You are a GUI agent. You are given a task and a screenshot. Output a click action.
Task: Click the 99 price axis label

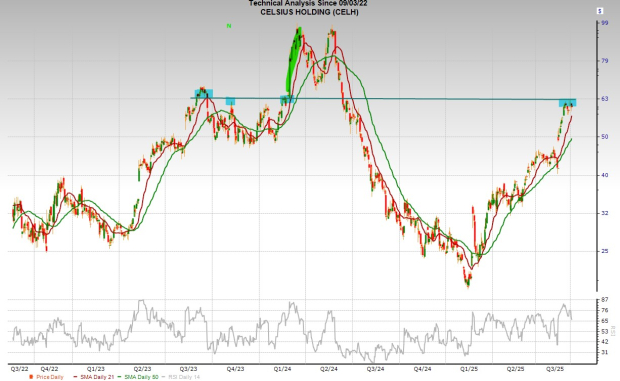click(x=605, y=23)
